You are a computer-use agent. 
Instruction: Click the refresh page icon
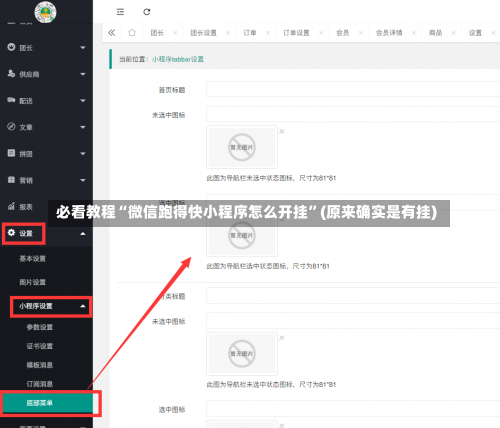click(x=147, y=12)
